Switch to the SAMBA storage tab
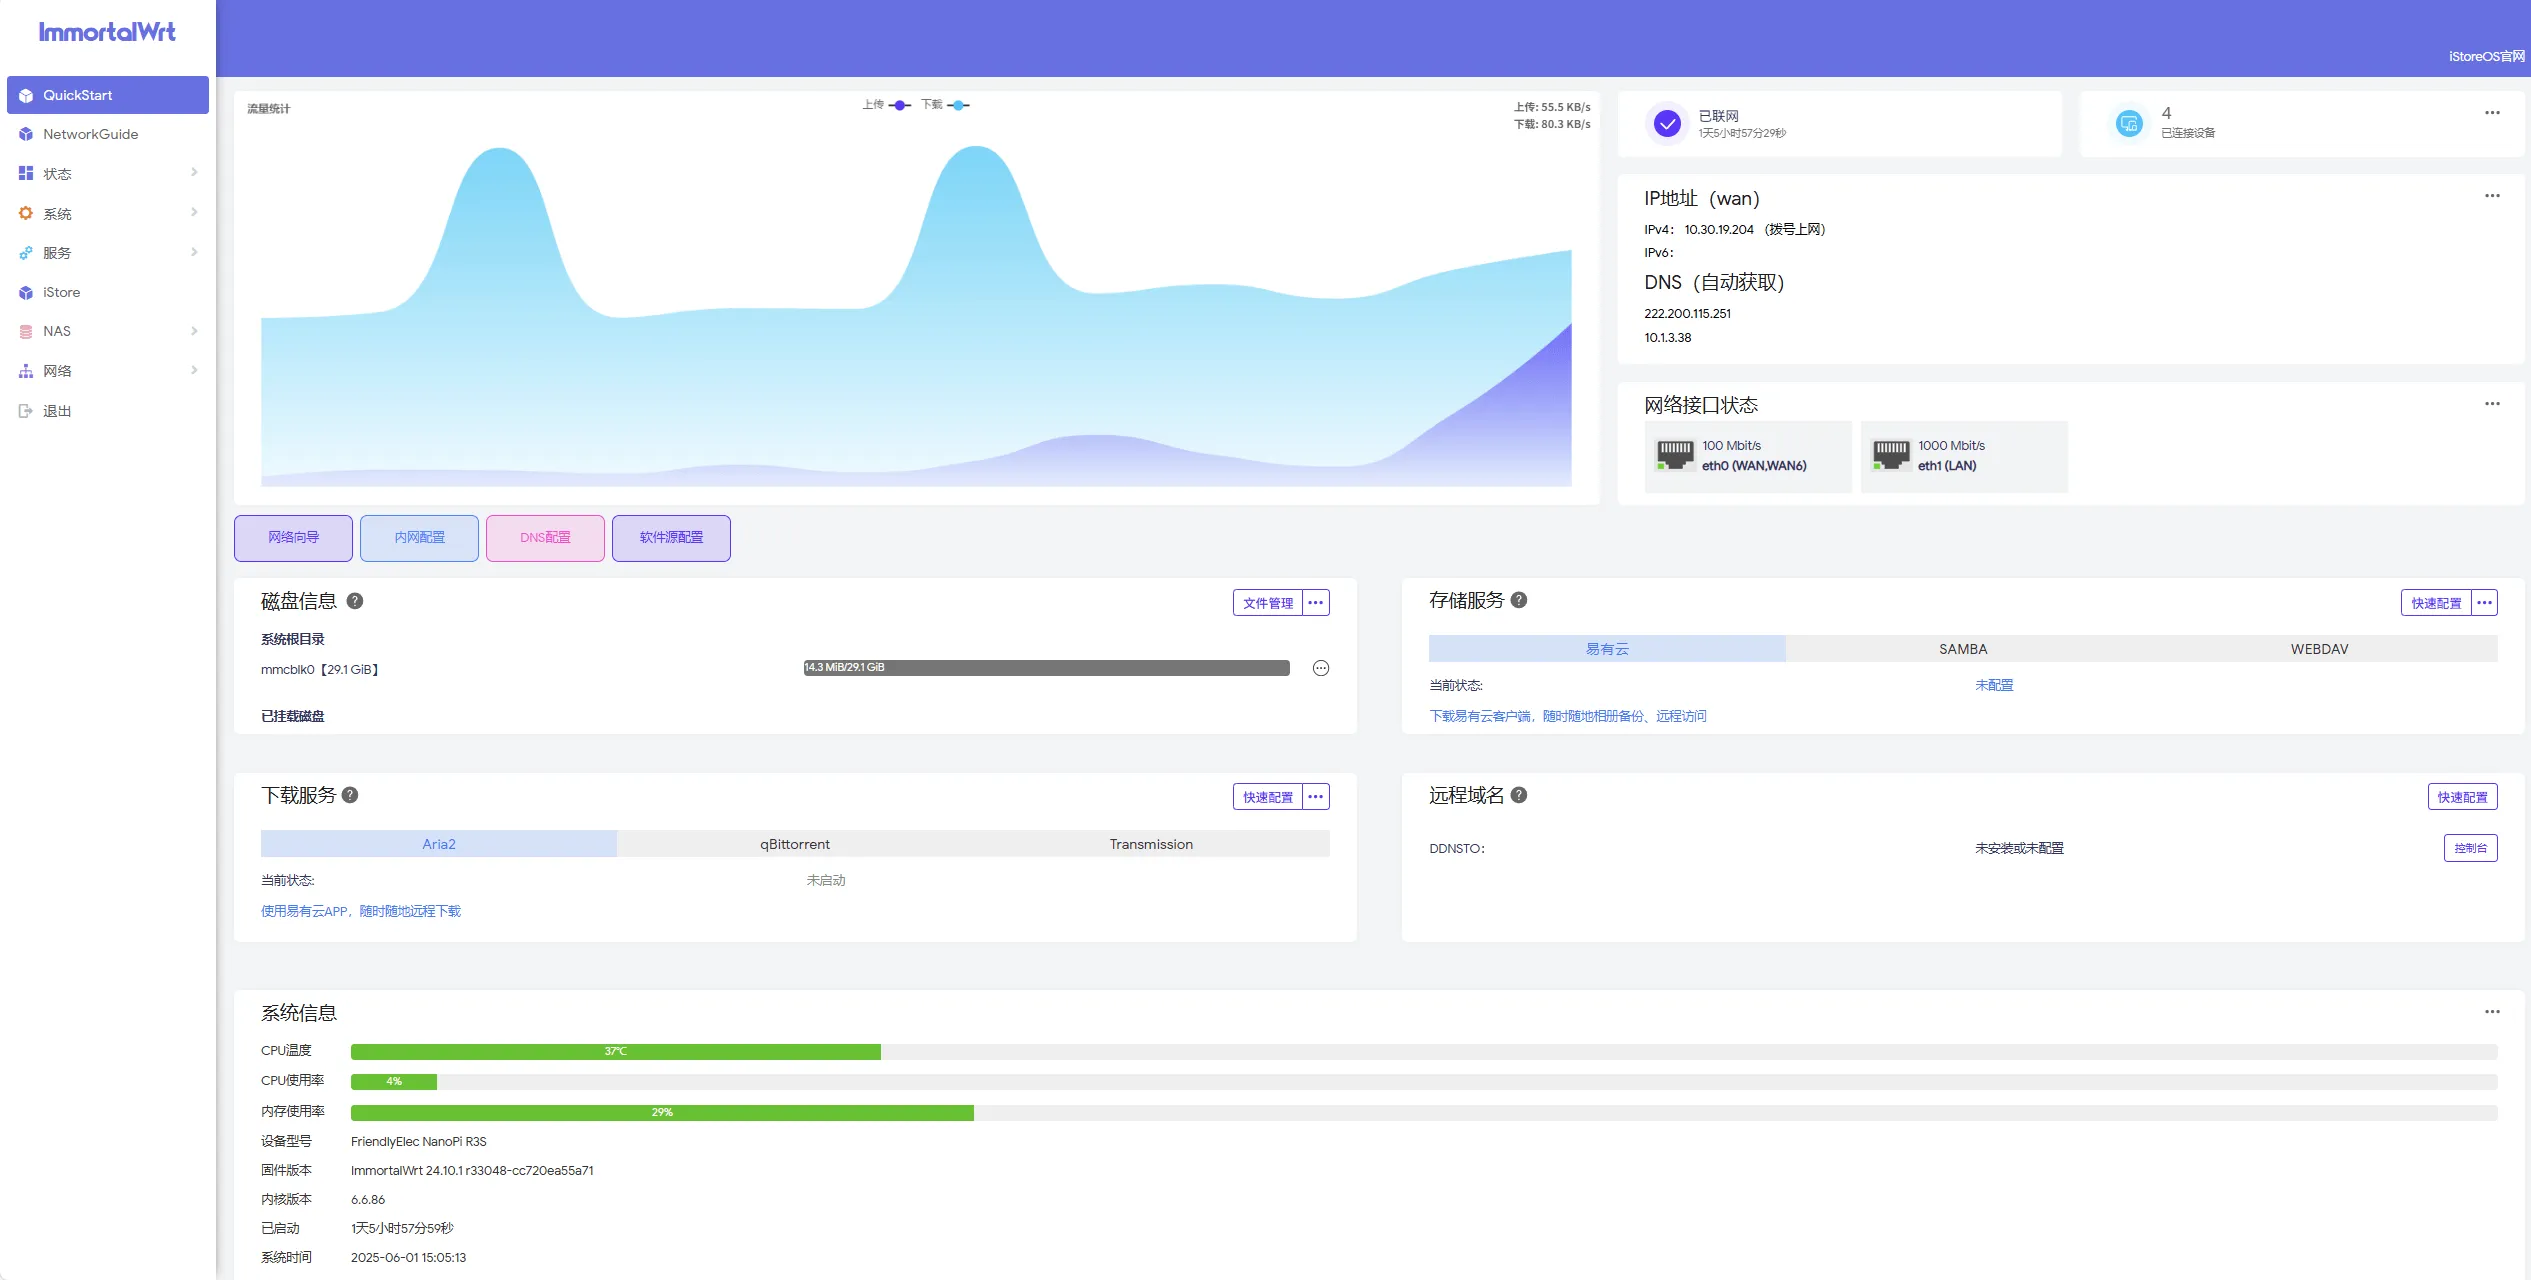Image resolution: width=2531 pixels, height=1280 pixels. [x=1962, y=649]
